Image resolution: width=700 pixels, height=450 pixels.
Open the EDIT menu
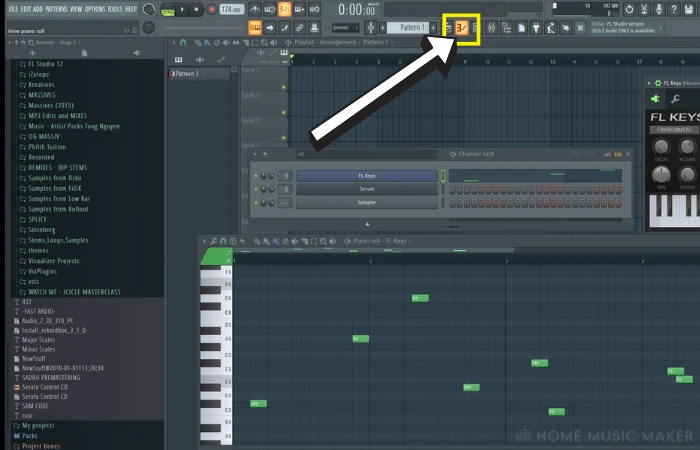[25, 9]
